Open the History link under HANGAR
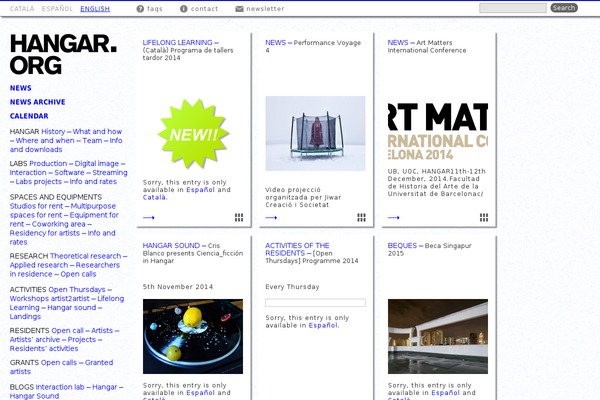This screenshot has width=600, height=400. click(x=53, y=131)
